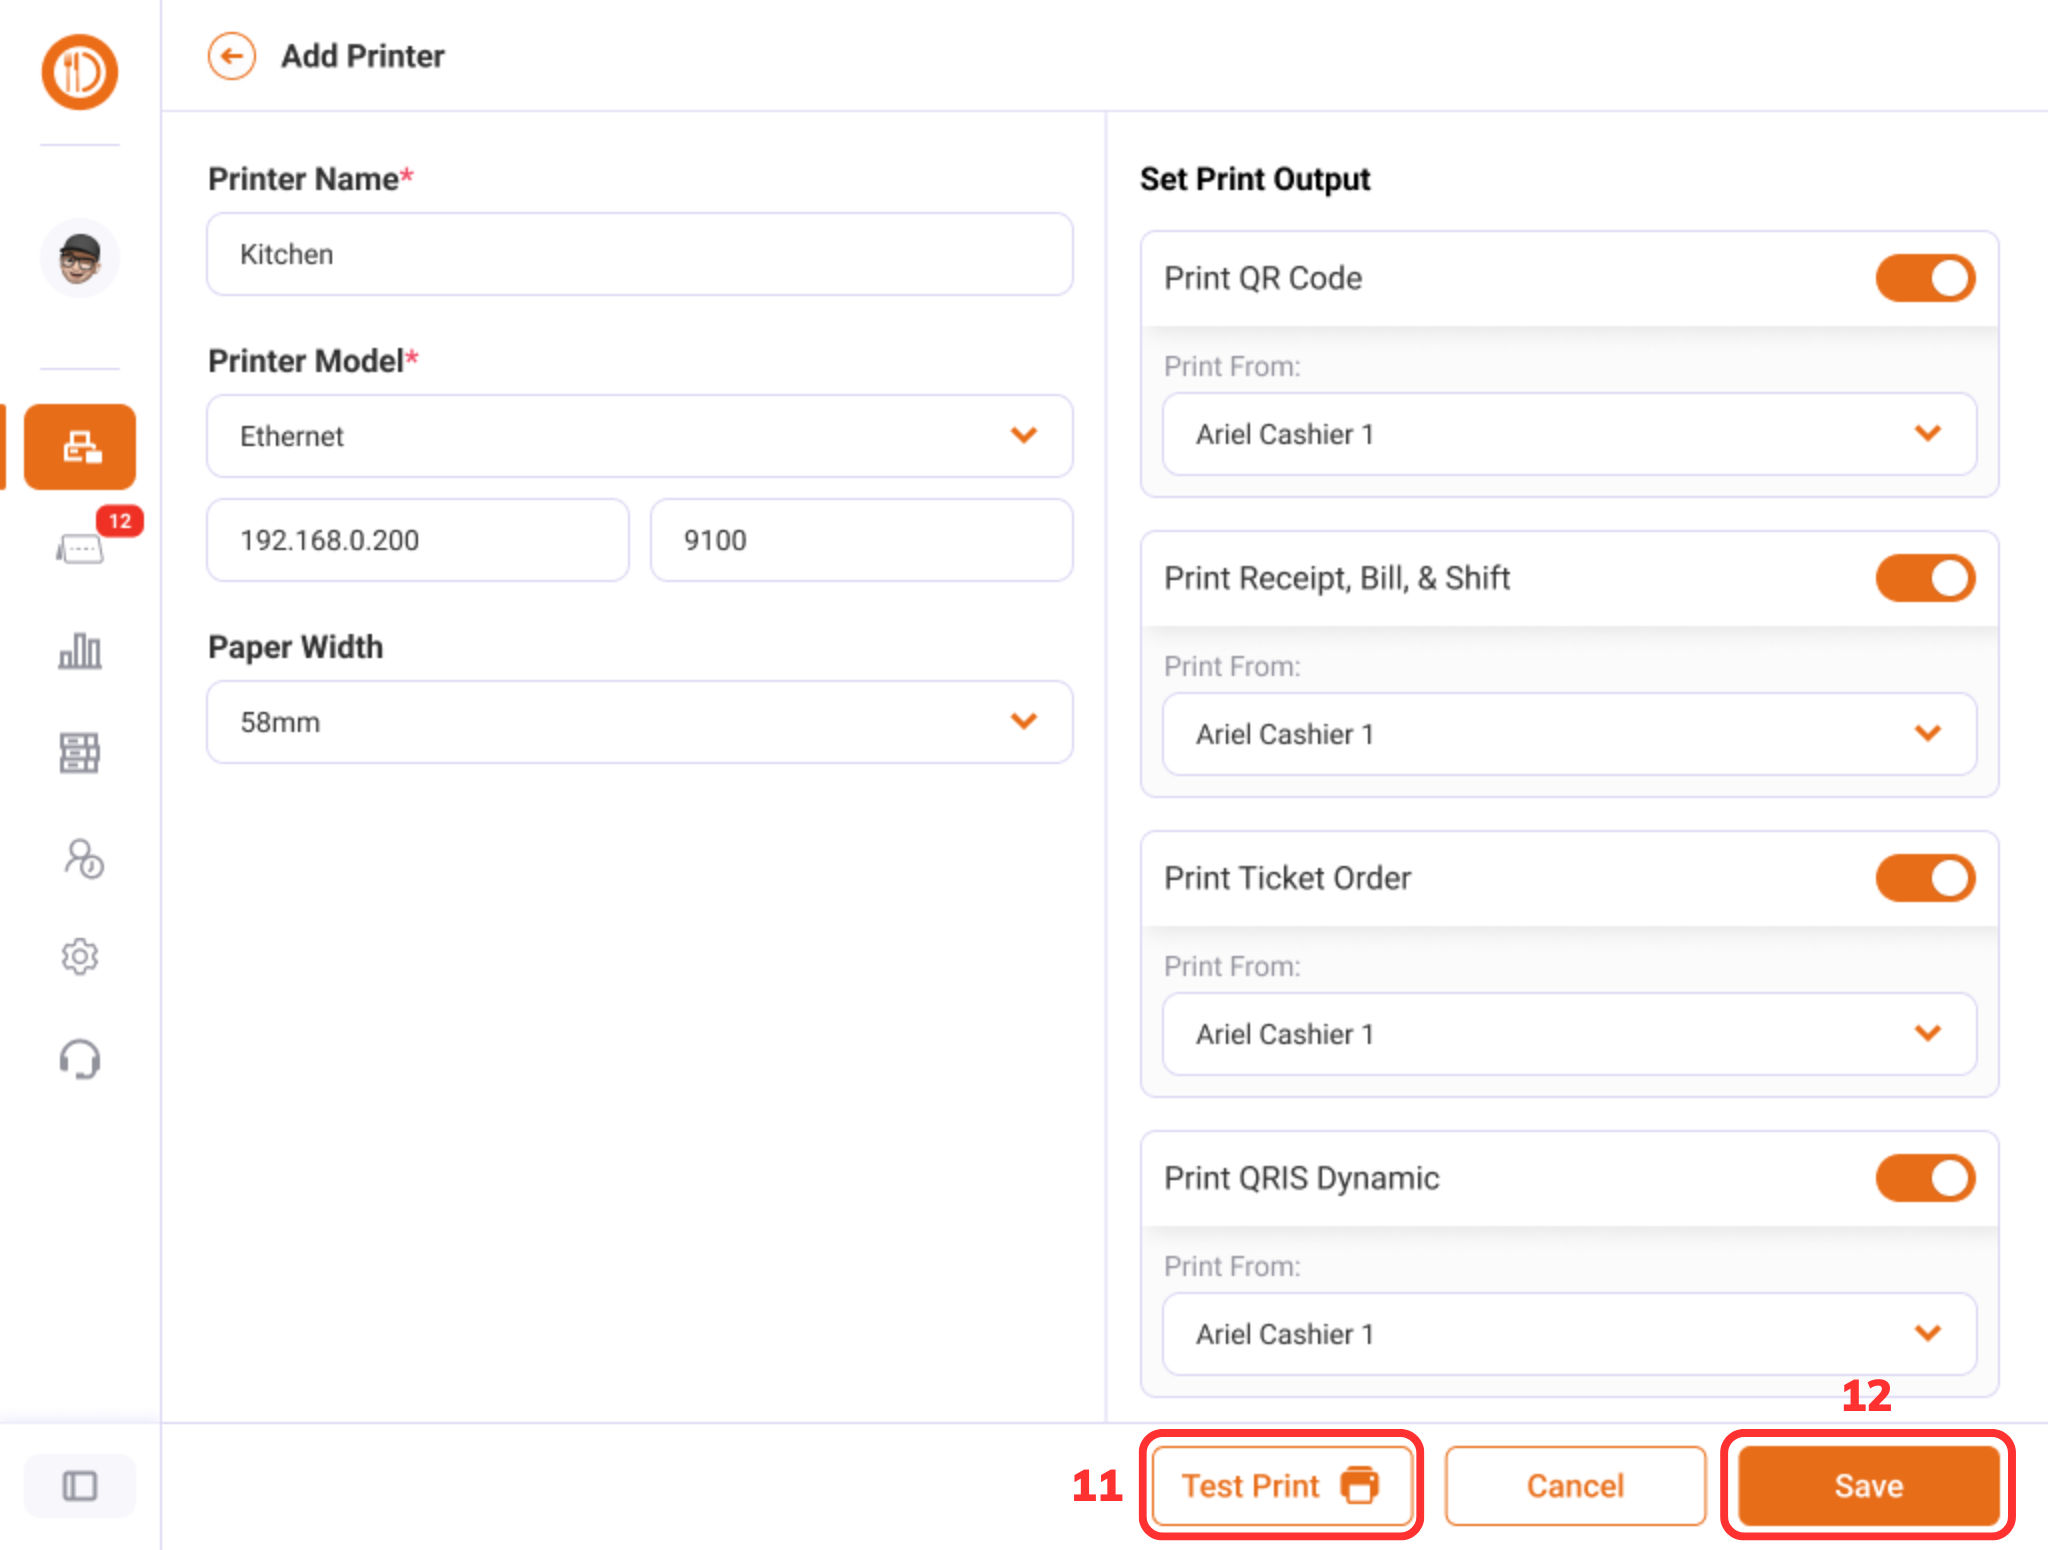Open orders icon with 12 badge
Screen dimensions: 2048x1550
click(x=80, y=548)
